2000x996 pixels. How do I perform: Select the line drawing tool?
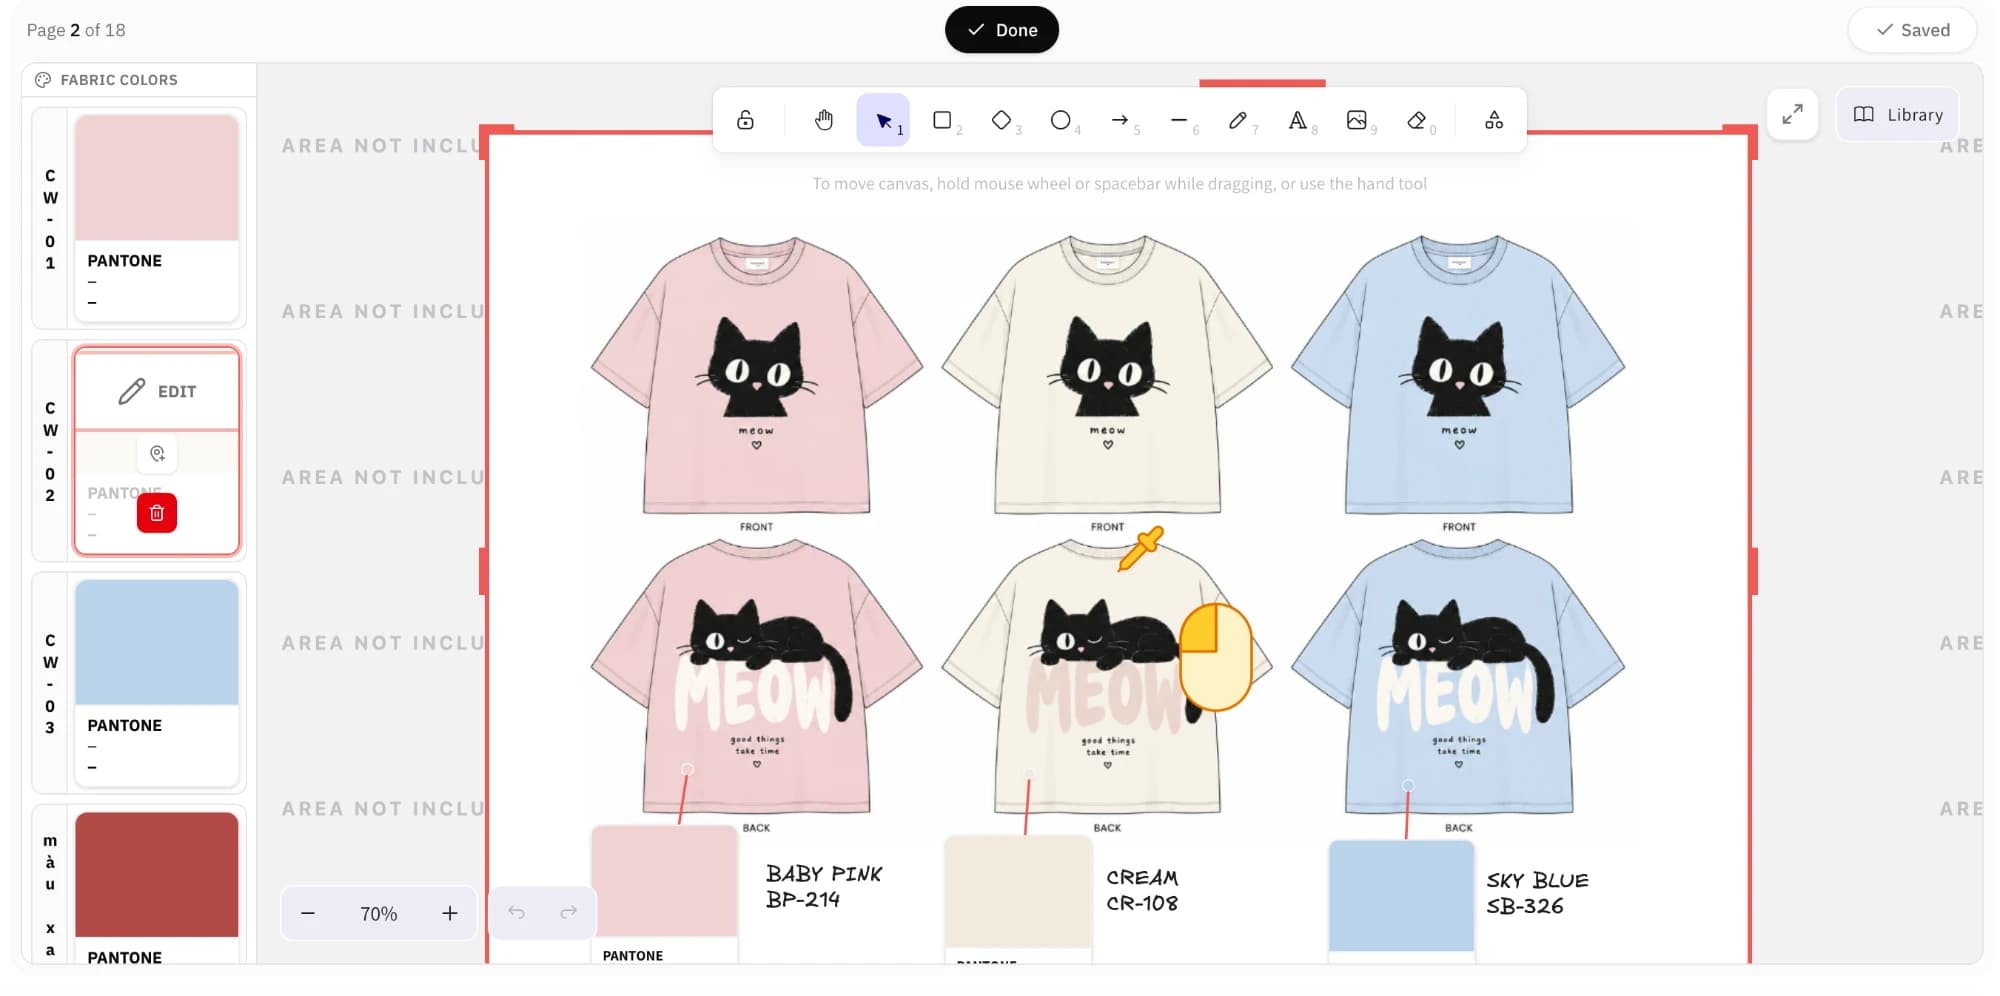coord(1179,120)
